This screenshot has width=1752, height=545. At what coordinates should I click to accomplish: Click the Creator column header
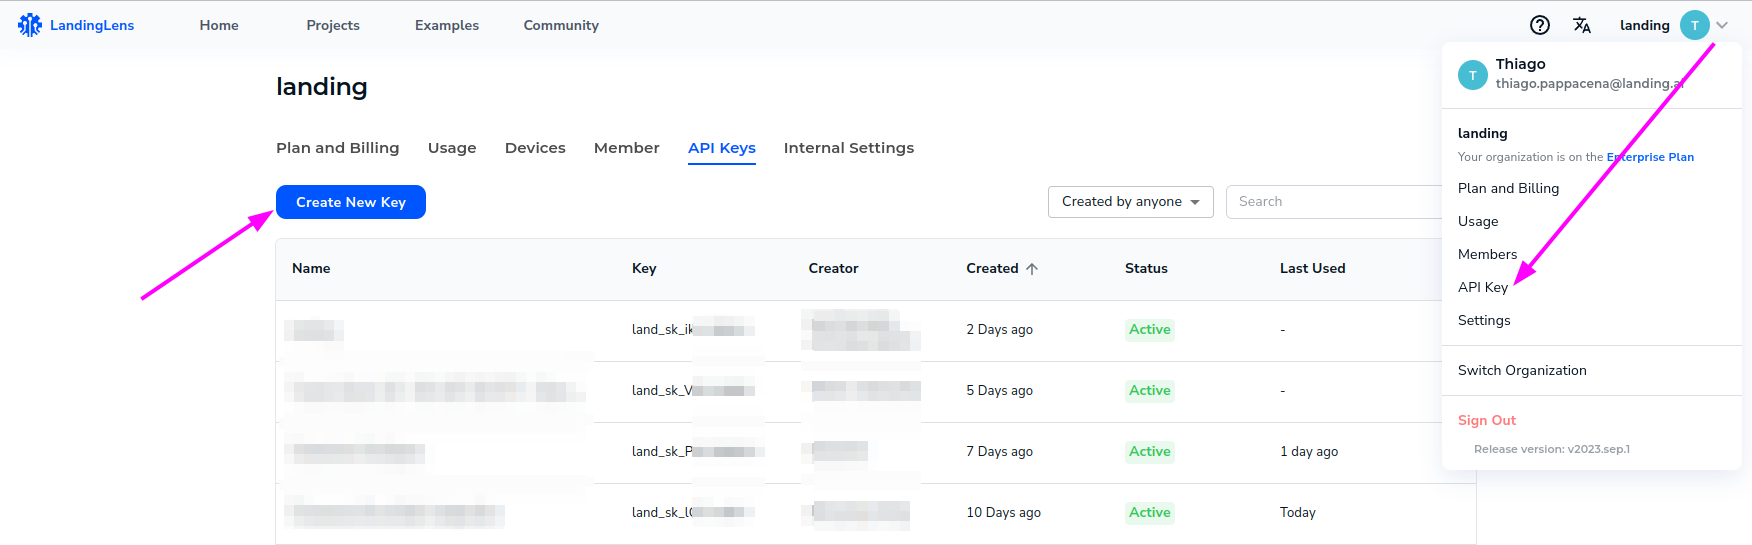click(x=833, y=268)
